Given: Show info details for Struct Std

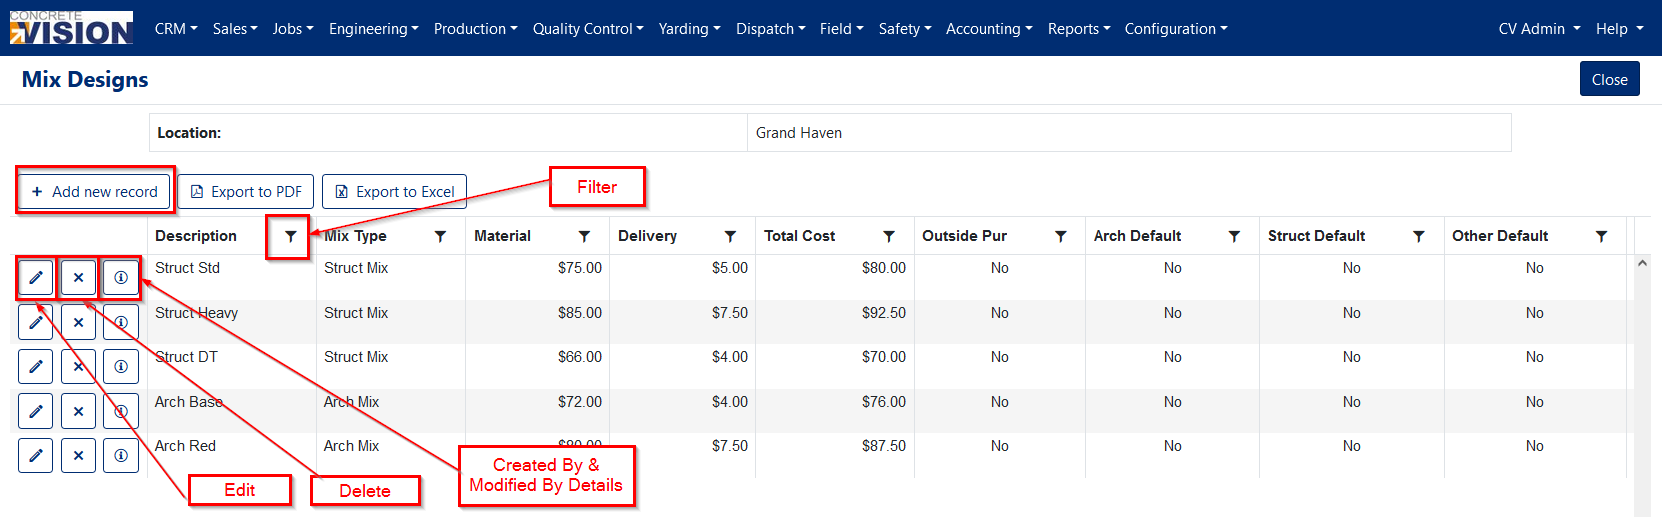Looking at the screenshot, I should click(121, 278).
